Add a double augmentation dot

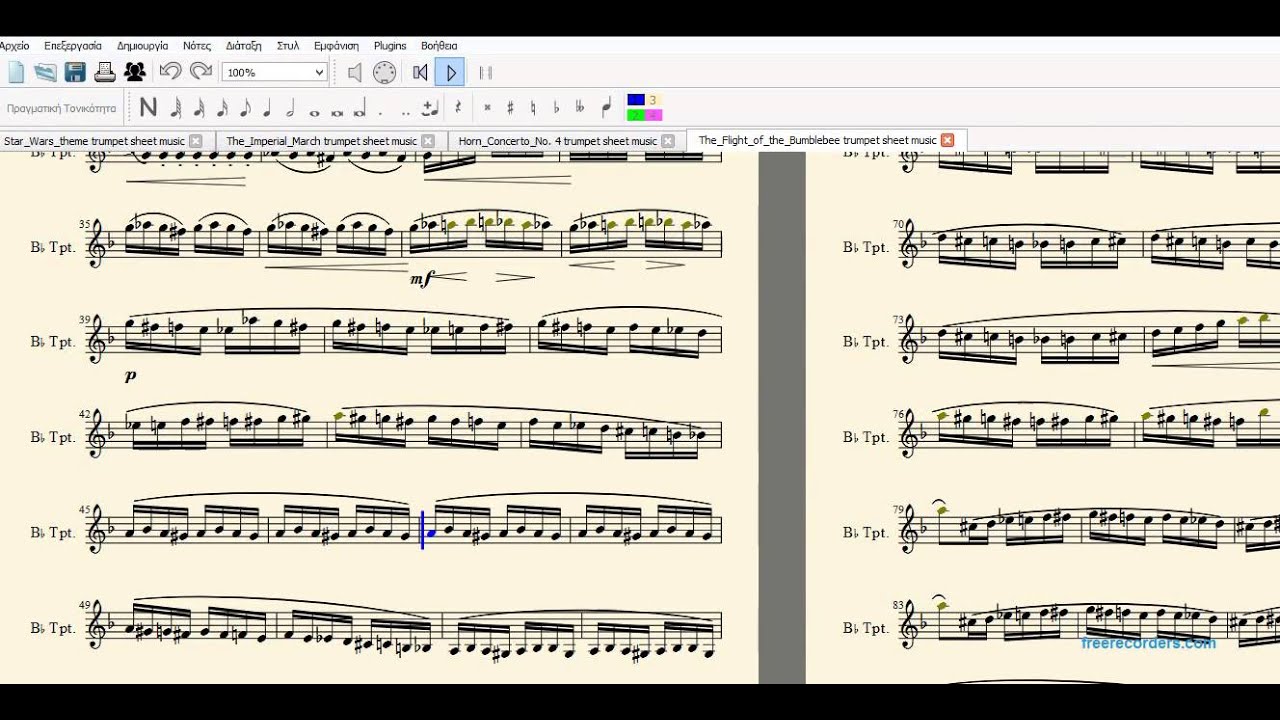[x=406, y=113]
